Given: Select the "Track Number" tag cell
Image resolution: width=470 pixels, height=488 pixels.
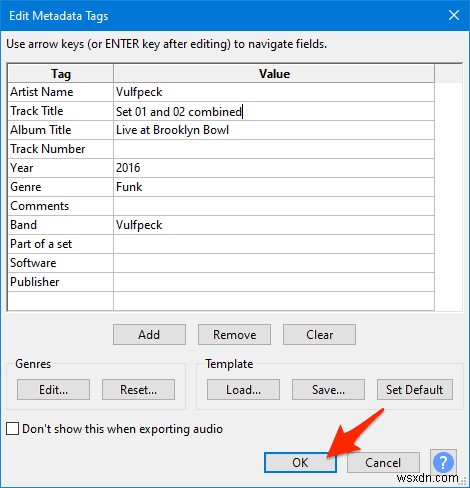Looking at the screenshot, I should tap(60, 149).
